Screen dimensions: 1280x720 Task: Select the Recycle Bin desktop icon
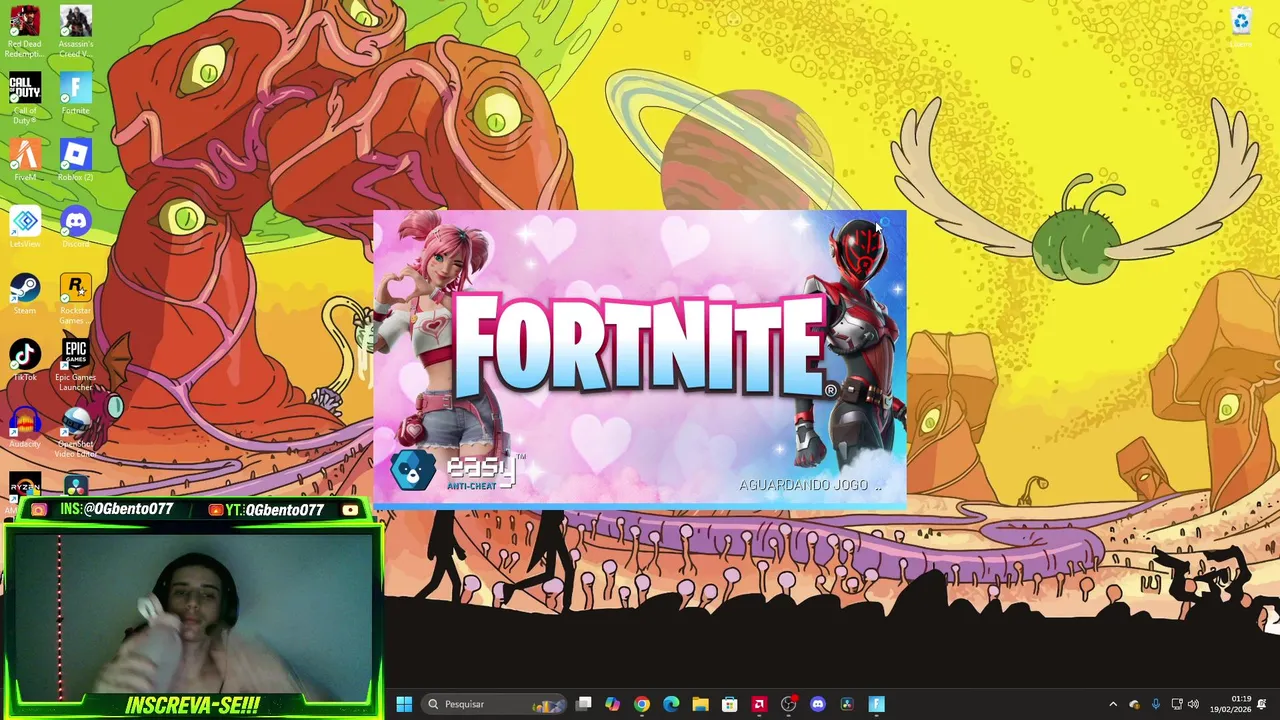pos(1241,28)
